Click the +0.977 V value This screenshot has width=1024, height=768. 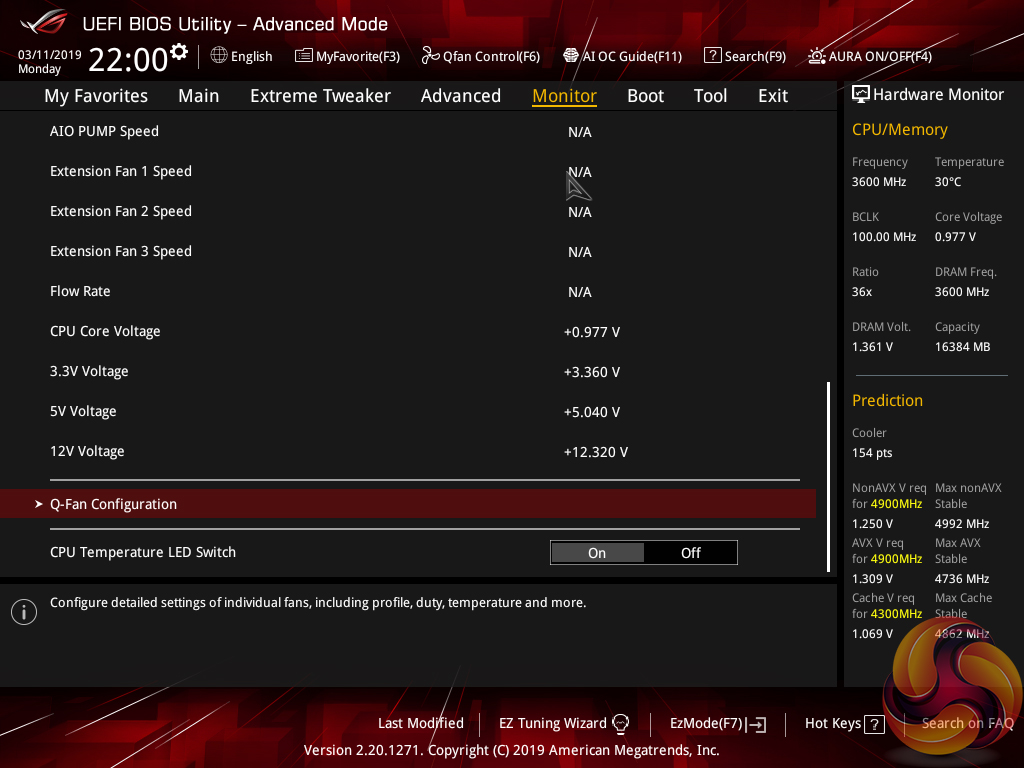coord(592,332)
